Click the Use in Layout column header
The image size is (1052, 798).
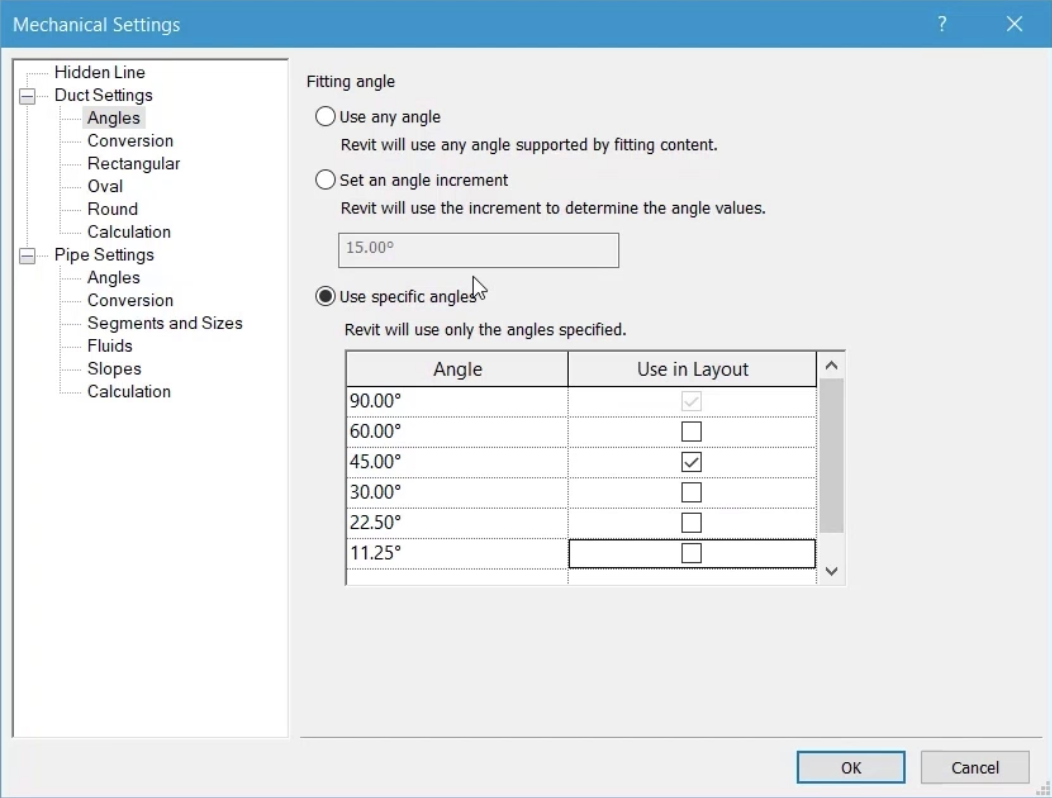(x=692, y=369)
